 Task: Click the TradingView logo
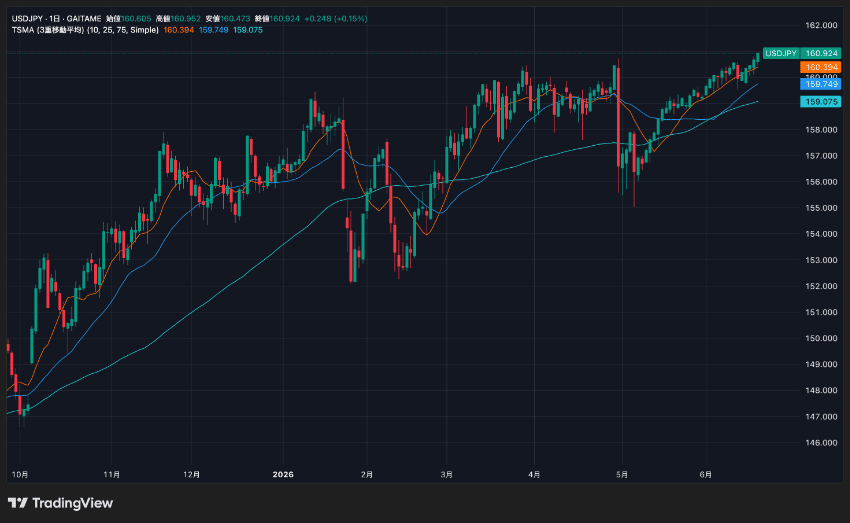point(60,503)
